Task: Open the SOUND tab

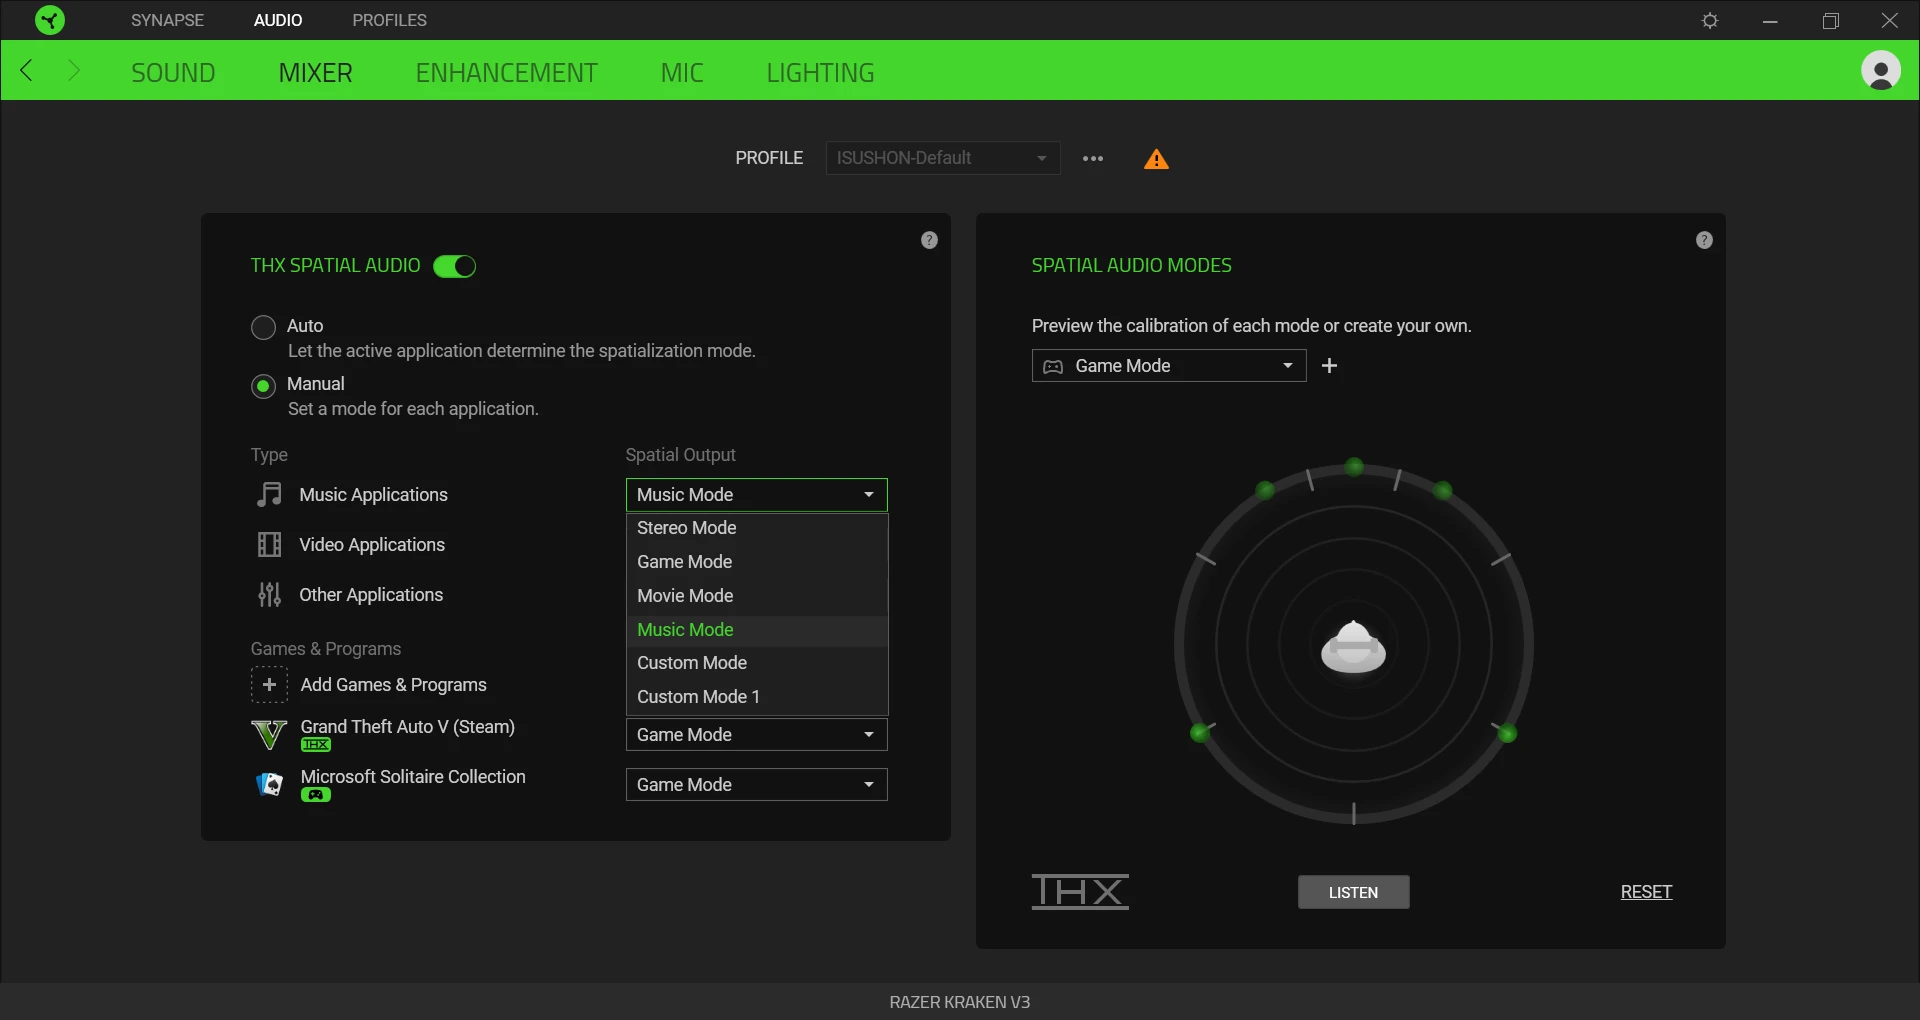Action: (173, 73)
